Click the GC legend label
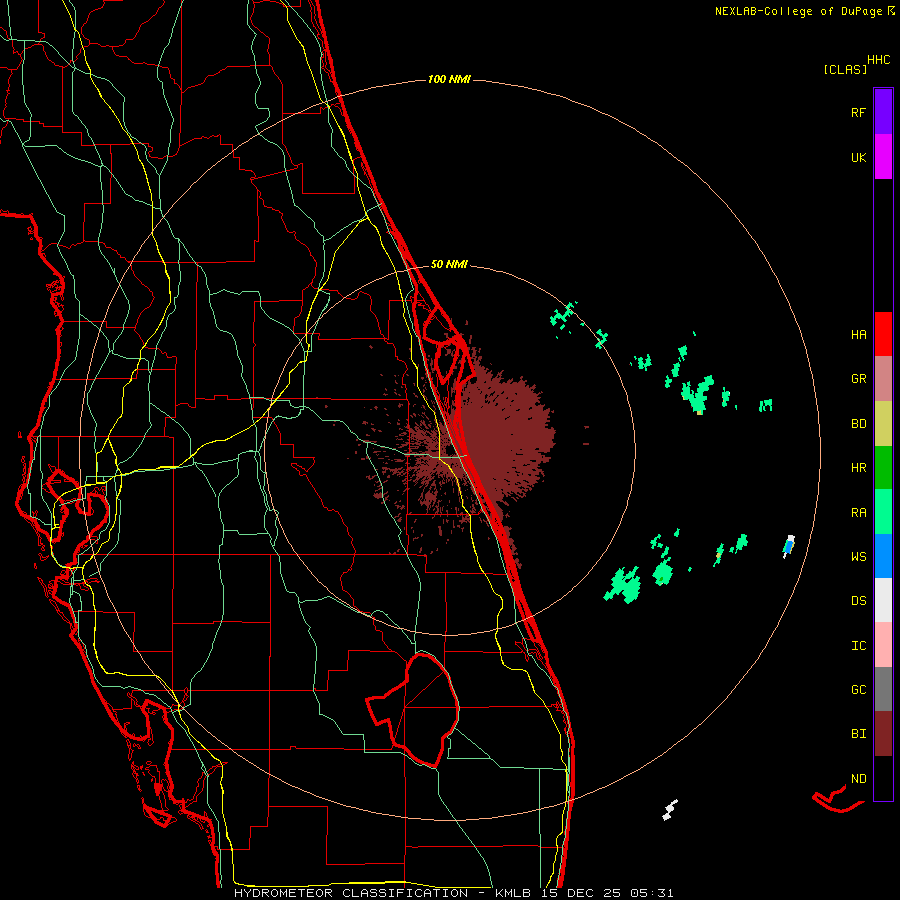The image size is (900, 900). (858, 690)
